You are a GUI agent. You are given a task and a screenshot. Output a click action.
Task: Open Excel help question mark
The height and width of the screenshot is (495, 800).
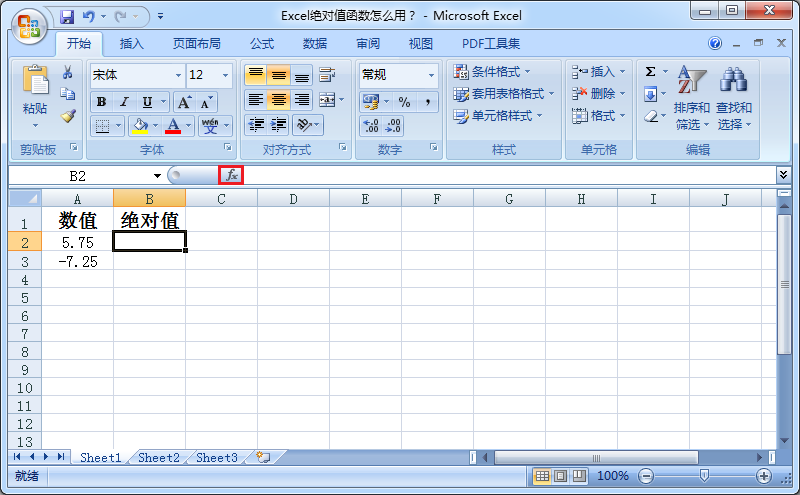point(715,43)
